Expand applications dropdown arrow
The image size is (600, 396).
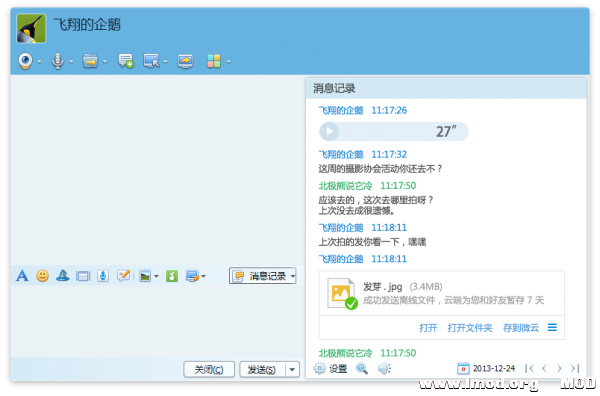pos(228,62)
